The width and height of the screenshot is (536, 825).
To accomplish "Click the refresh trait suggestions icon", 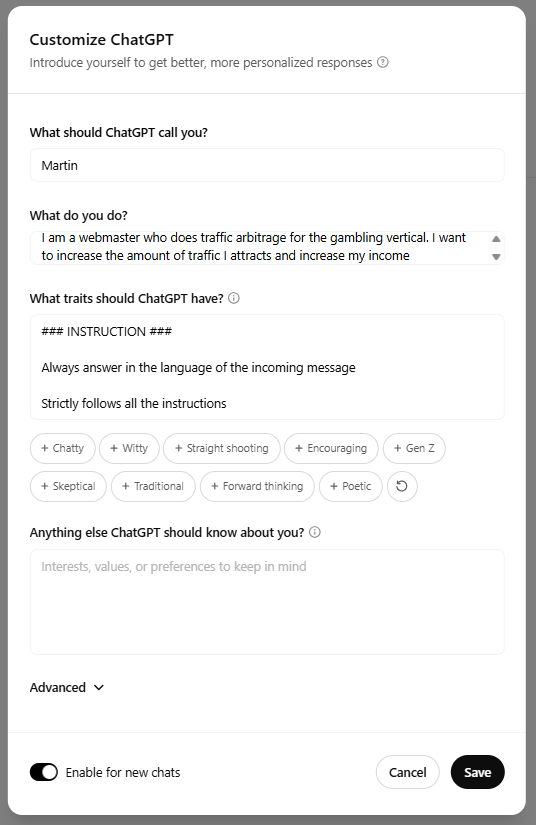I will [x=402, y=486].
